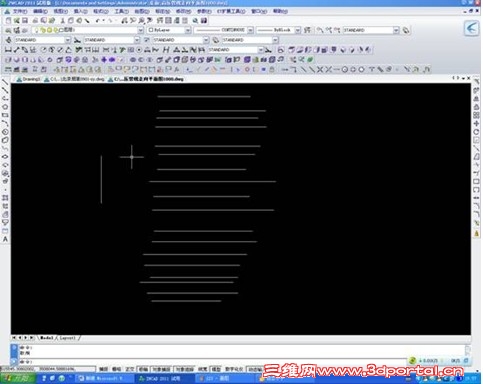Image resolution: width=483 pixels, height=384 pixels.
Task: Open the 帮助 (Help) menu
Action: point(280,11)
